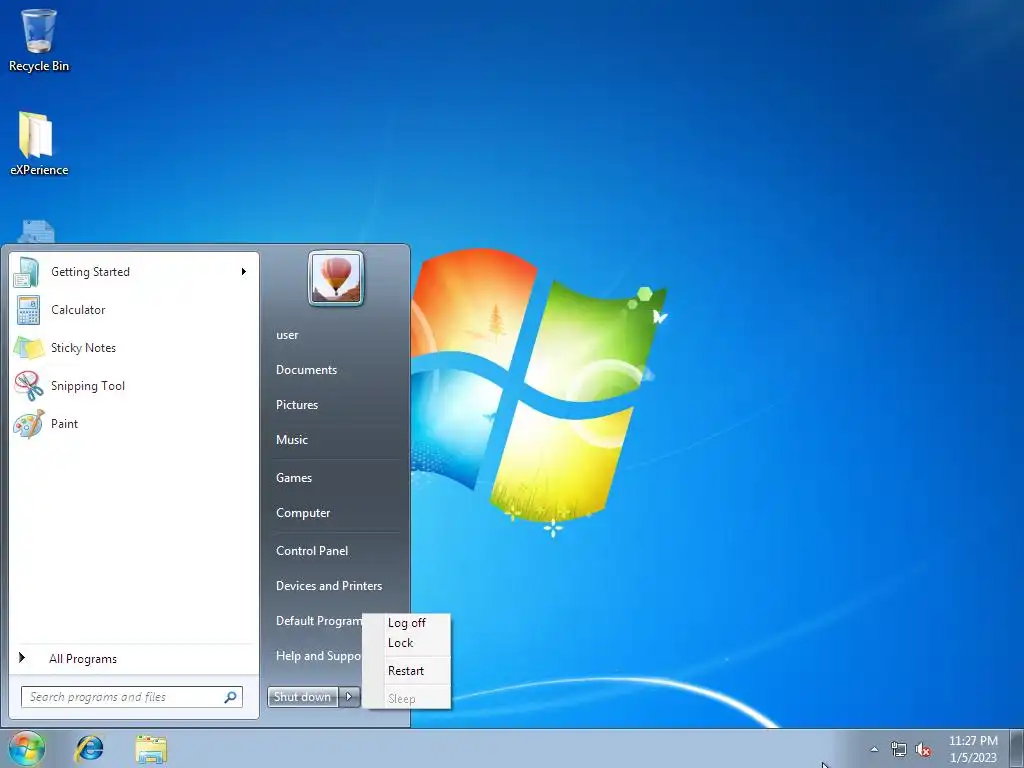
Task: Click the network tray icon
Action: point(899,749)
